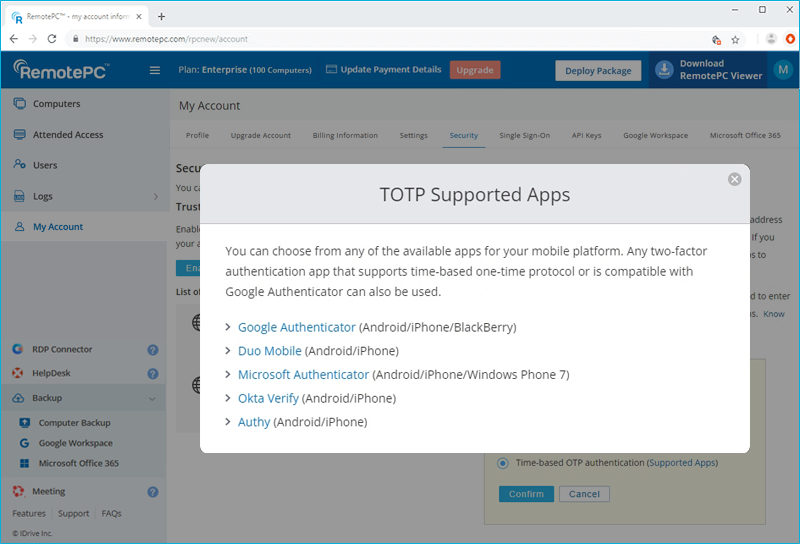Click the Download RemotePC Viewer icon
Screen dimensions: 800x544
[x=665, y=70]
